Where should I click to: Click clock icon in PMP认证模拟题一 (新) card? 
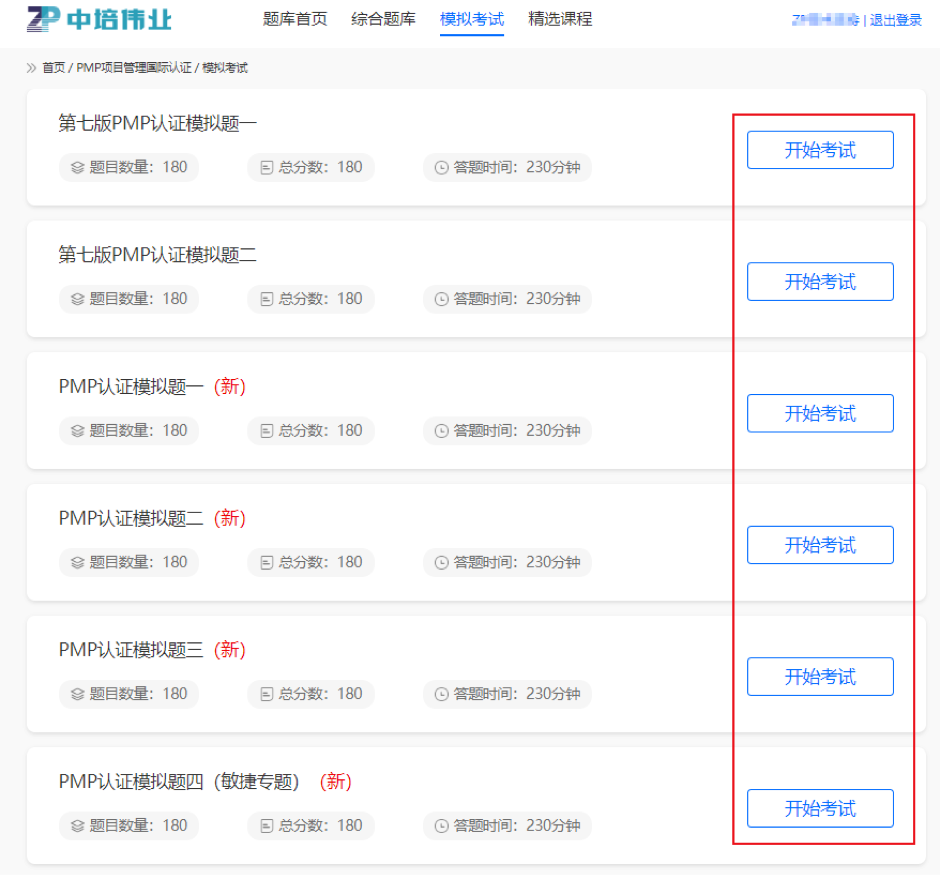coord(442,431)
